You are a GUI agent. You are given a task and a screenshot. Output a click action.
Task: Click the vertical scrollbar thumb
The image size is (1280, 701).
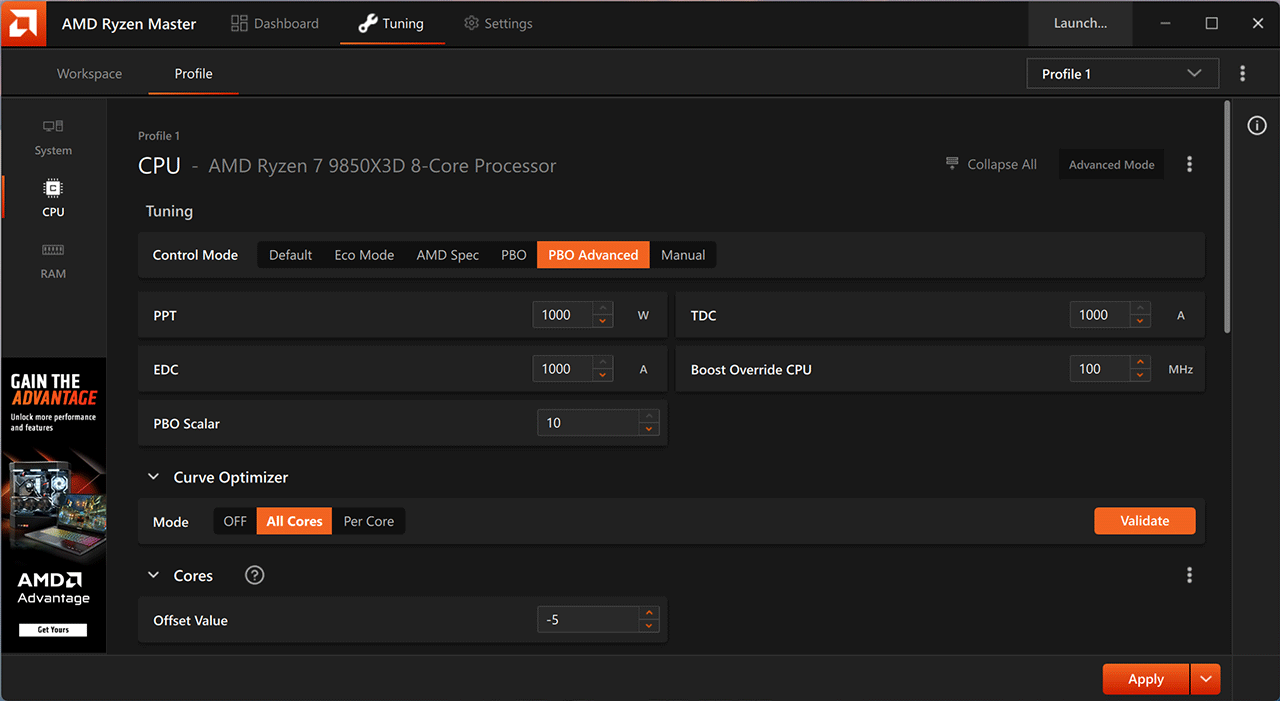coord(1227,215)
